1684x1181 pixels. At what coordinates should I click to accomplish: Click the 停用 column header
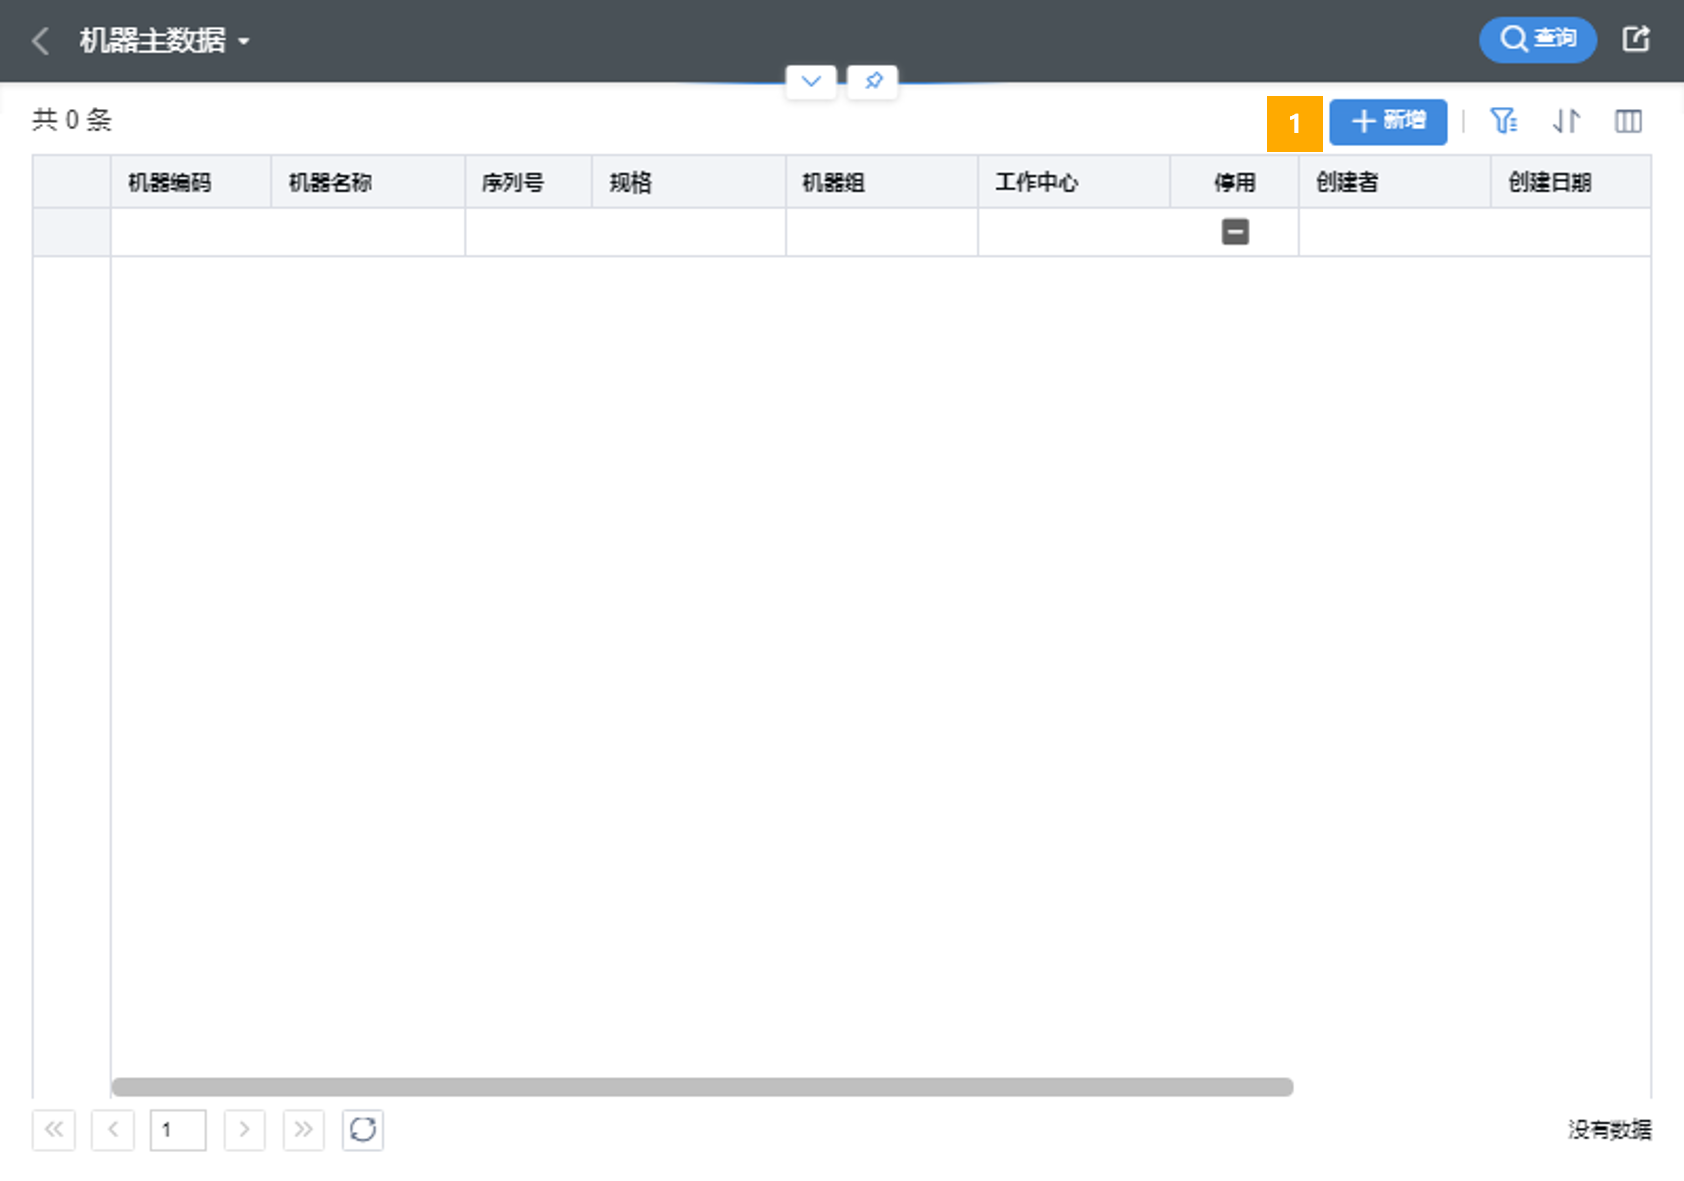point(1235,182)
